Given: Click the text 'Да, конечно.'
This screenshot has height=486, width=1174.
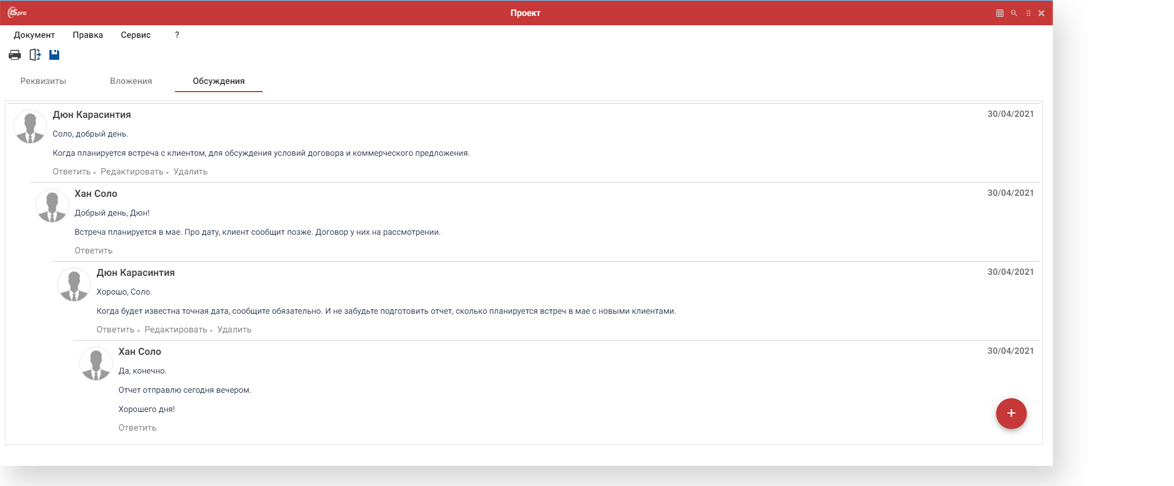Looking at the screenshot, I should click(142, 371).
